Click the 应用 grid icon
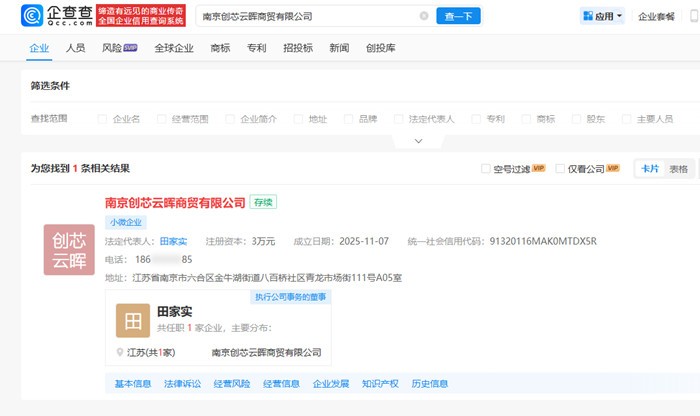700x416 pixels. (x=588, y=16)
